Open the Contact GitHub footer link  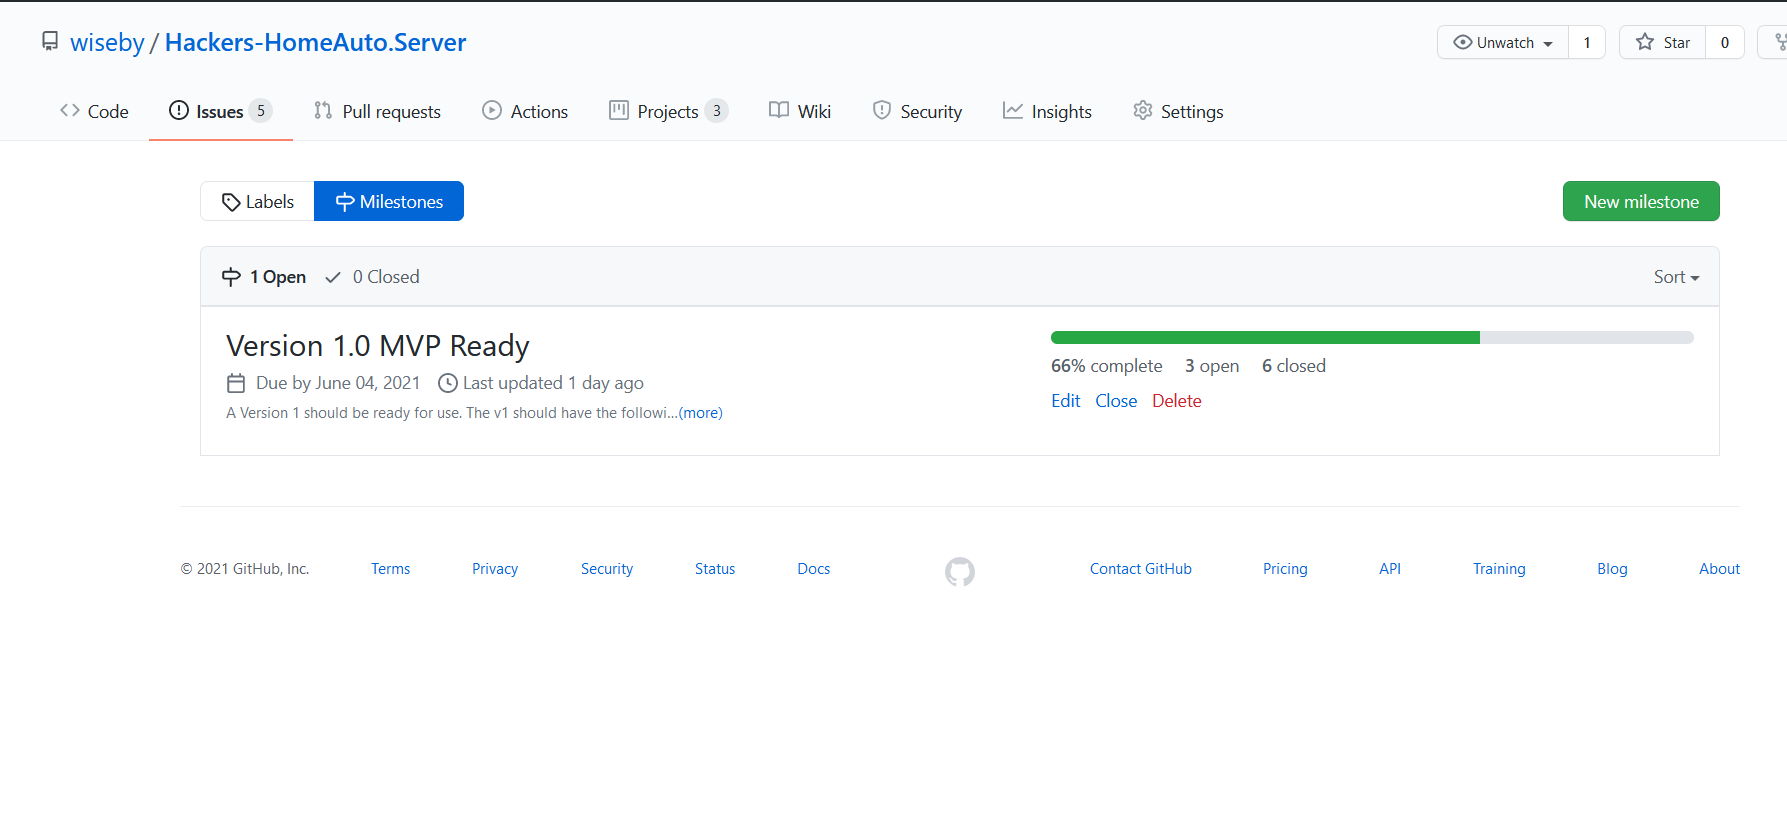pyautogui.click(x=1141, y=568)
